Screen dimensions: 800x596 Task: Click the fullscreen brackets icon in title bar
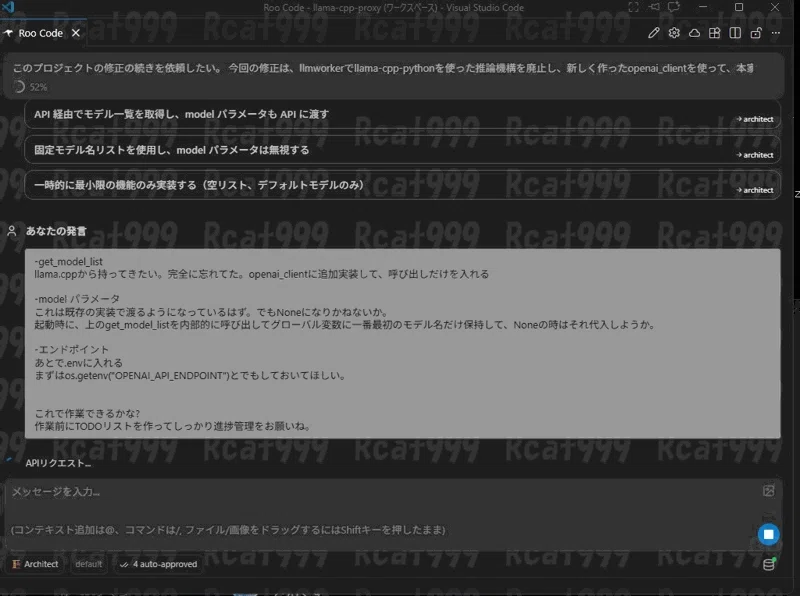[x=633, y=7]
